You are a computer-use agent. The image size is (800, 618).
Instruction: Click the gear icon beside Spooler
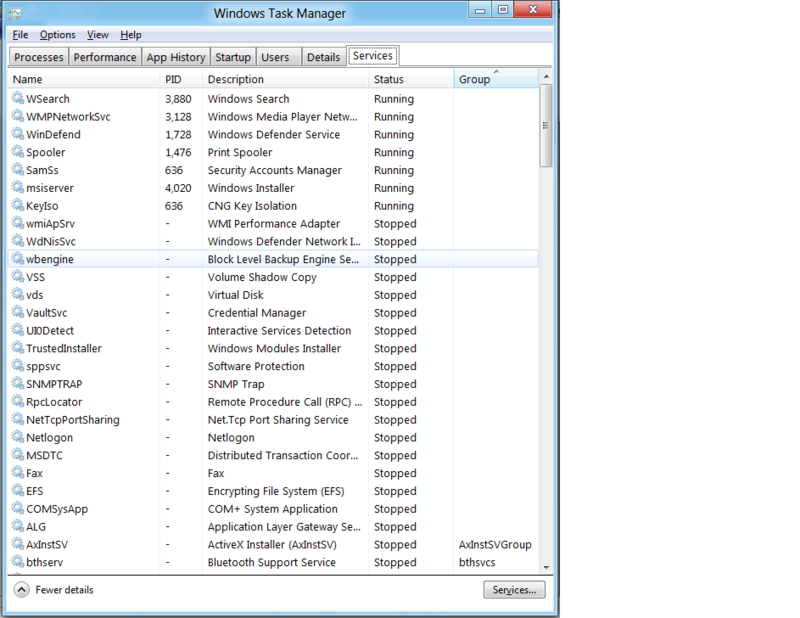pos(18,152)
